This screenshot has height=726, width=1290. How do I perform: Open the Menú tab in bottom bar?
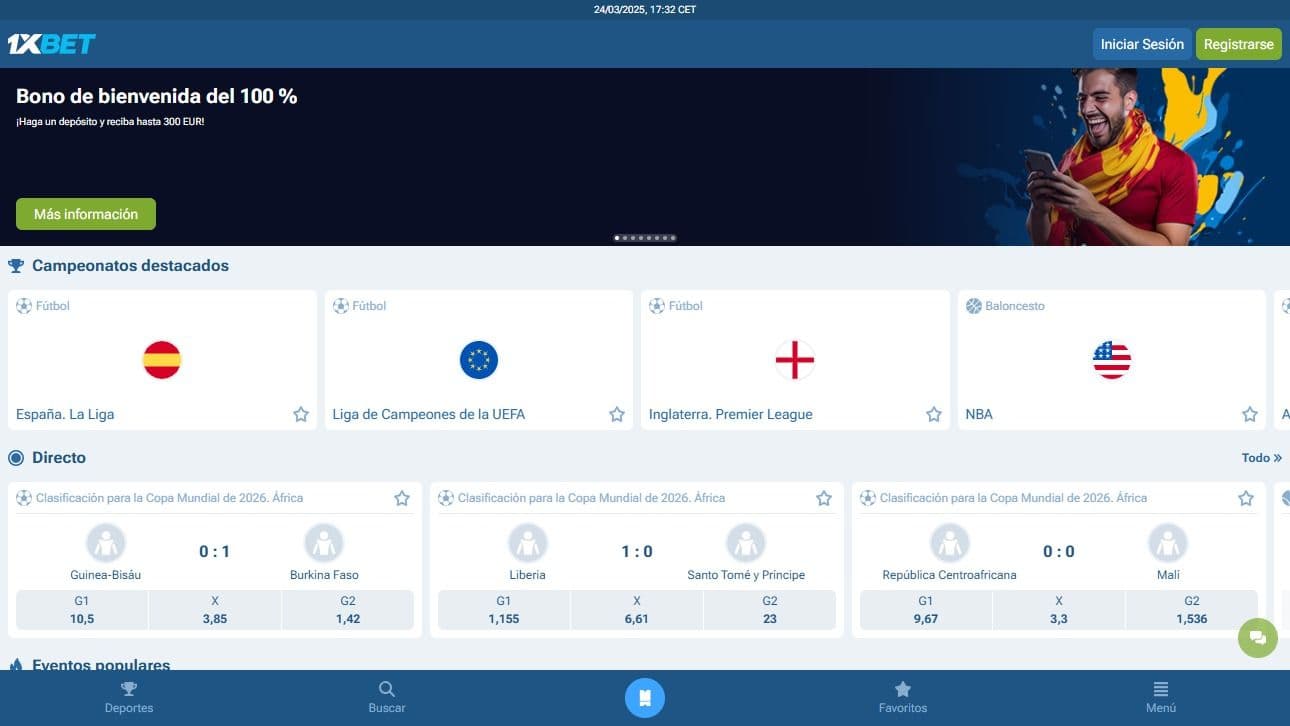[1161, 698]
